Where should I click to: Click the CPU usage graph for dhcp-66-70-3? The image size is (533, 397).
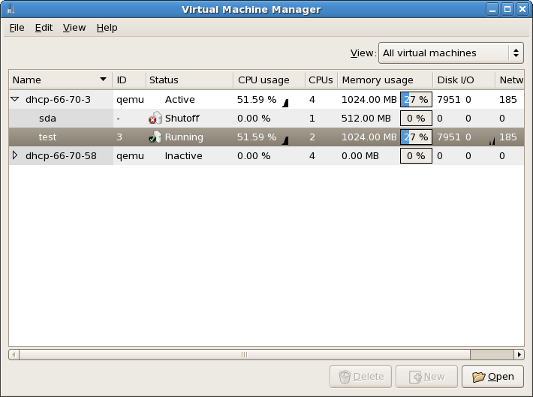[x=285, y=102]
